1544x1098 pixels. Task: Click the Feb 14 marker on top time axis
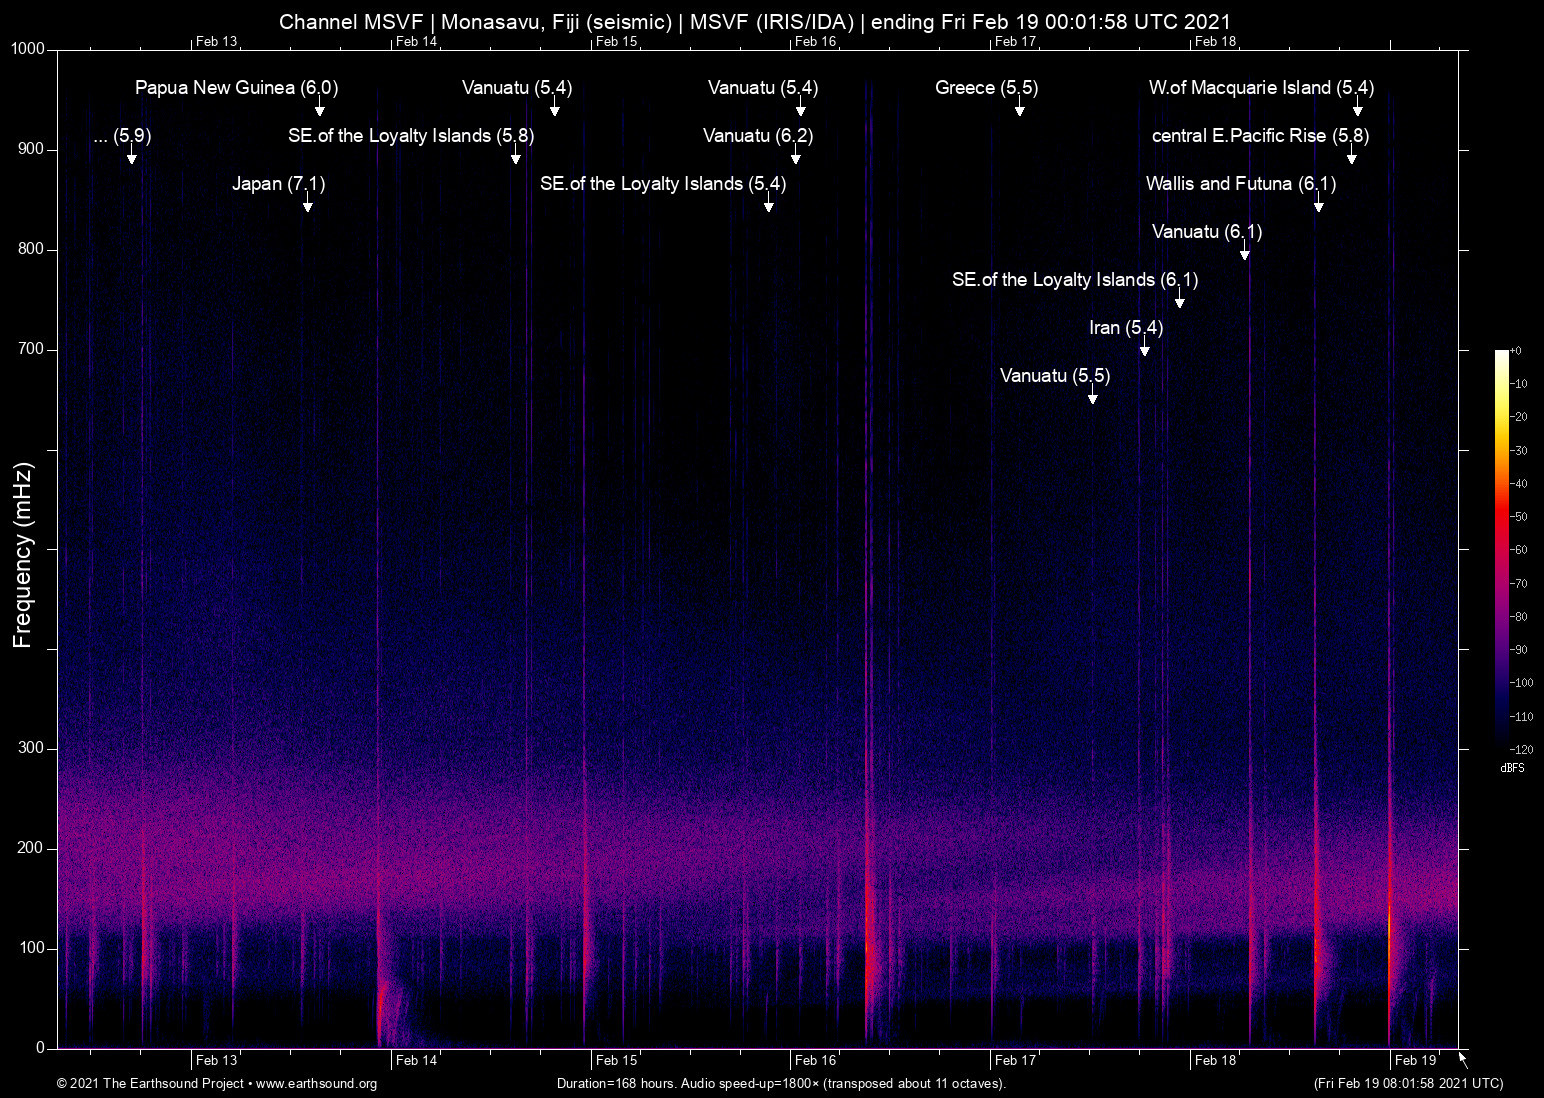point(416,41)
